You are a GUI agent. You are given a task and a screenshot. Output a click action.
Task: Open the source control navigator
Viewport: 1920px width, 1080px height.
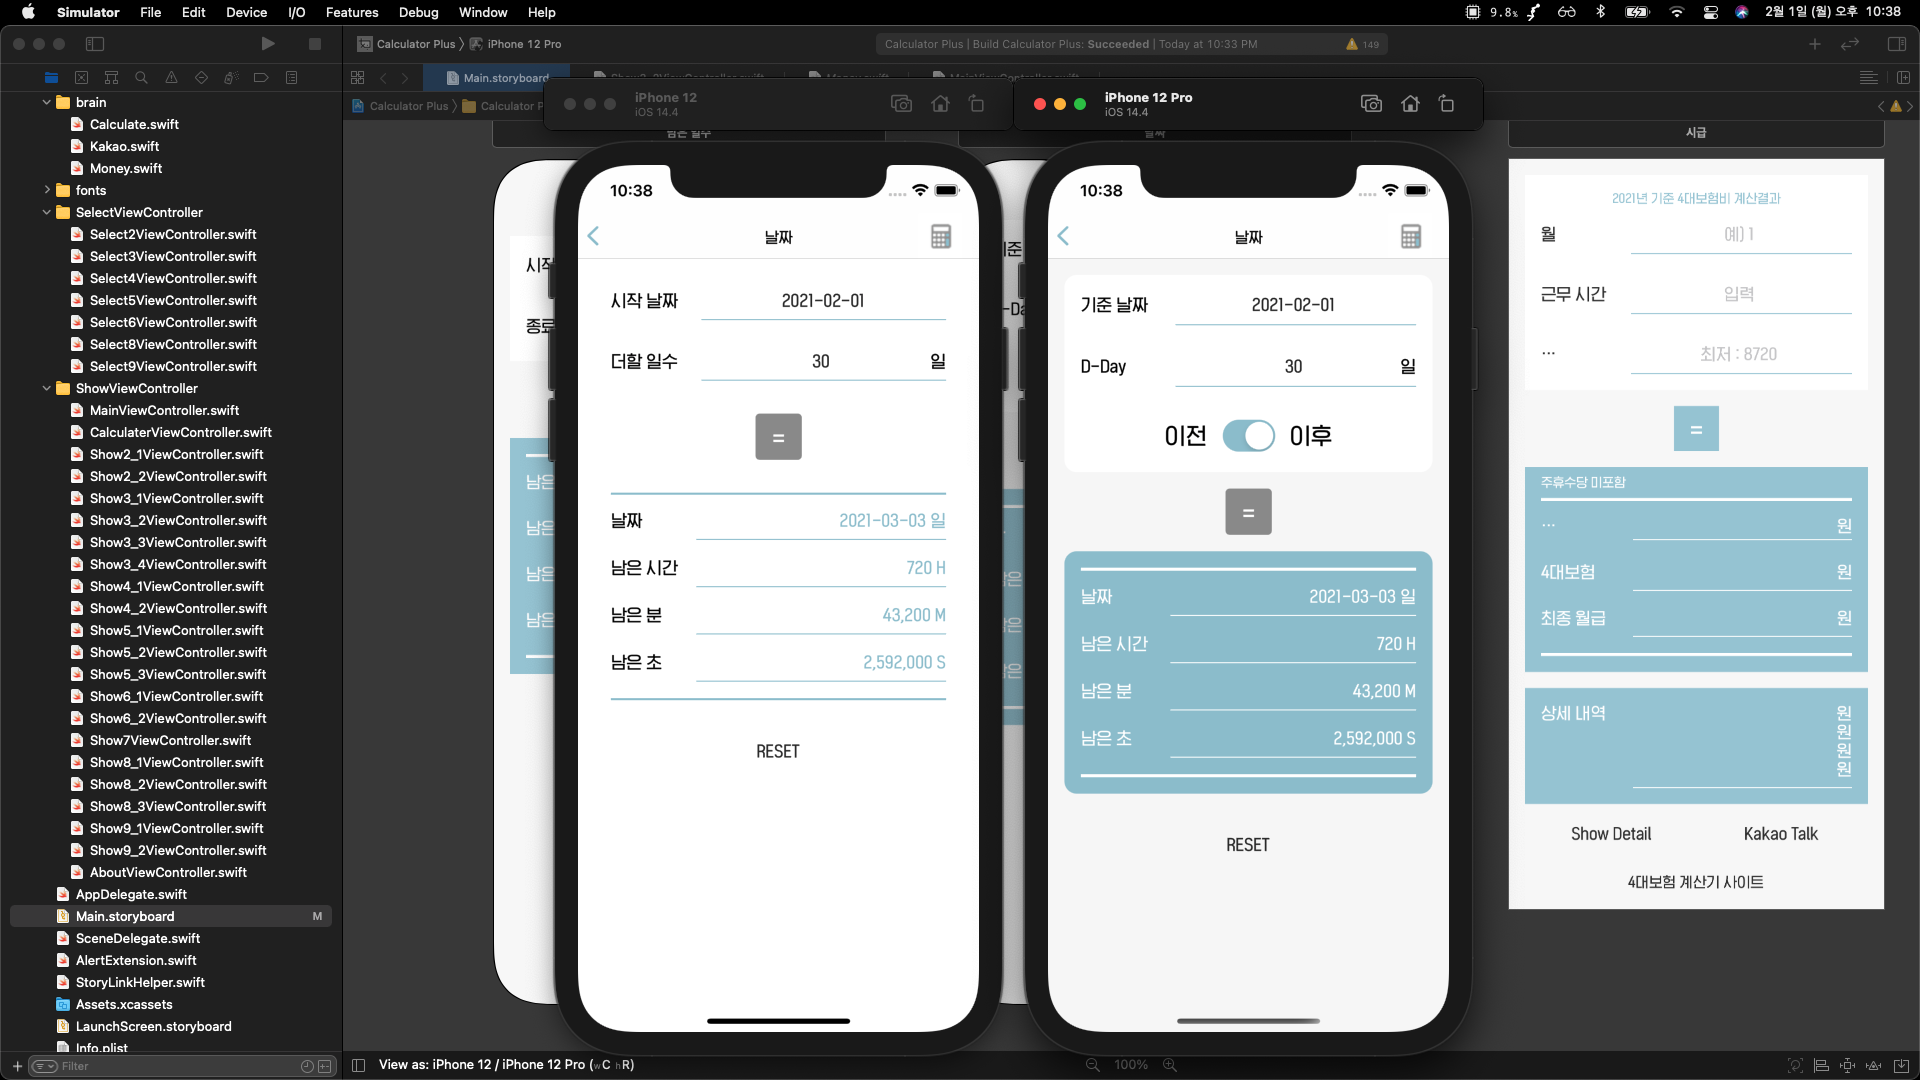click(82, 78)
